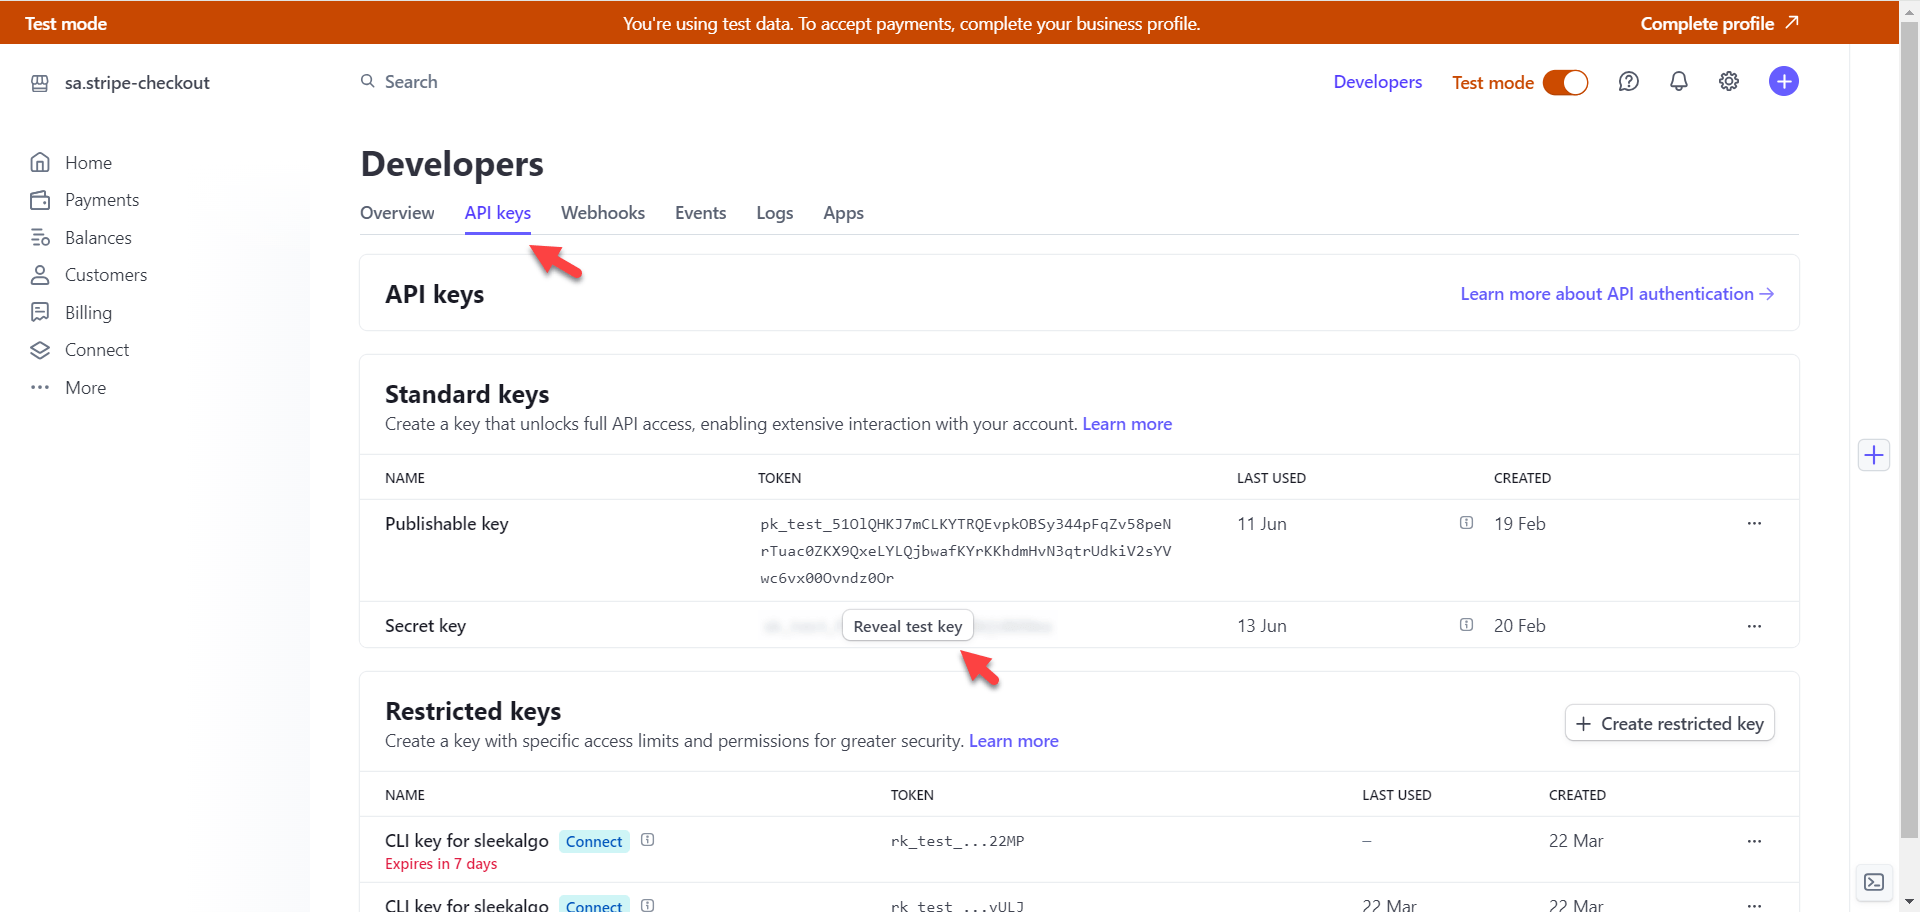Image resolution: width=1920 pixels, height=912 pixels.
Task: Switch to the Webhooks tab
Action: point(602,213)
